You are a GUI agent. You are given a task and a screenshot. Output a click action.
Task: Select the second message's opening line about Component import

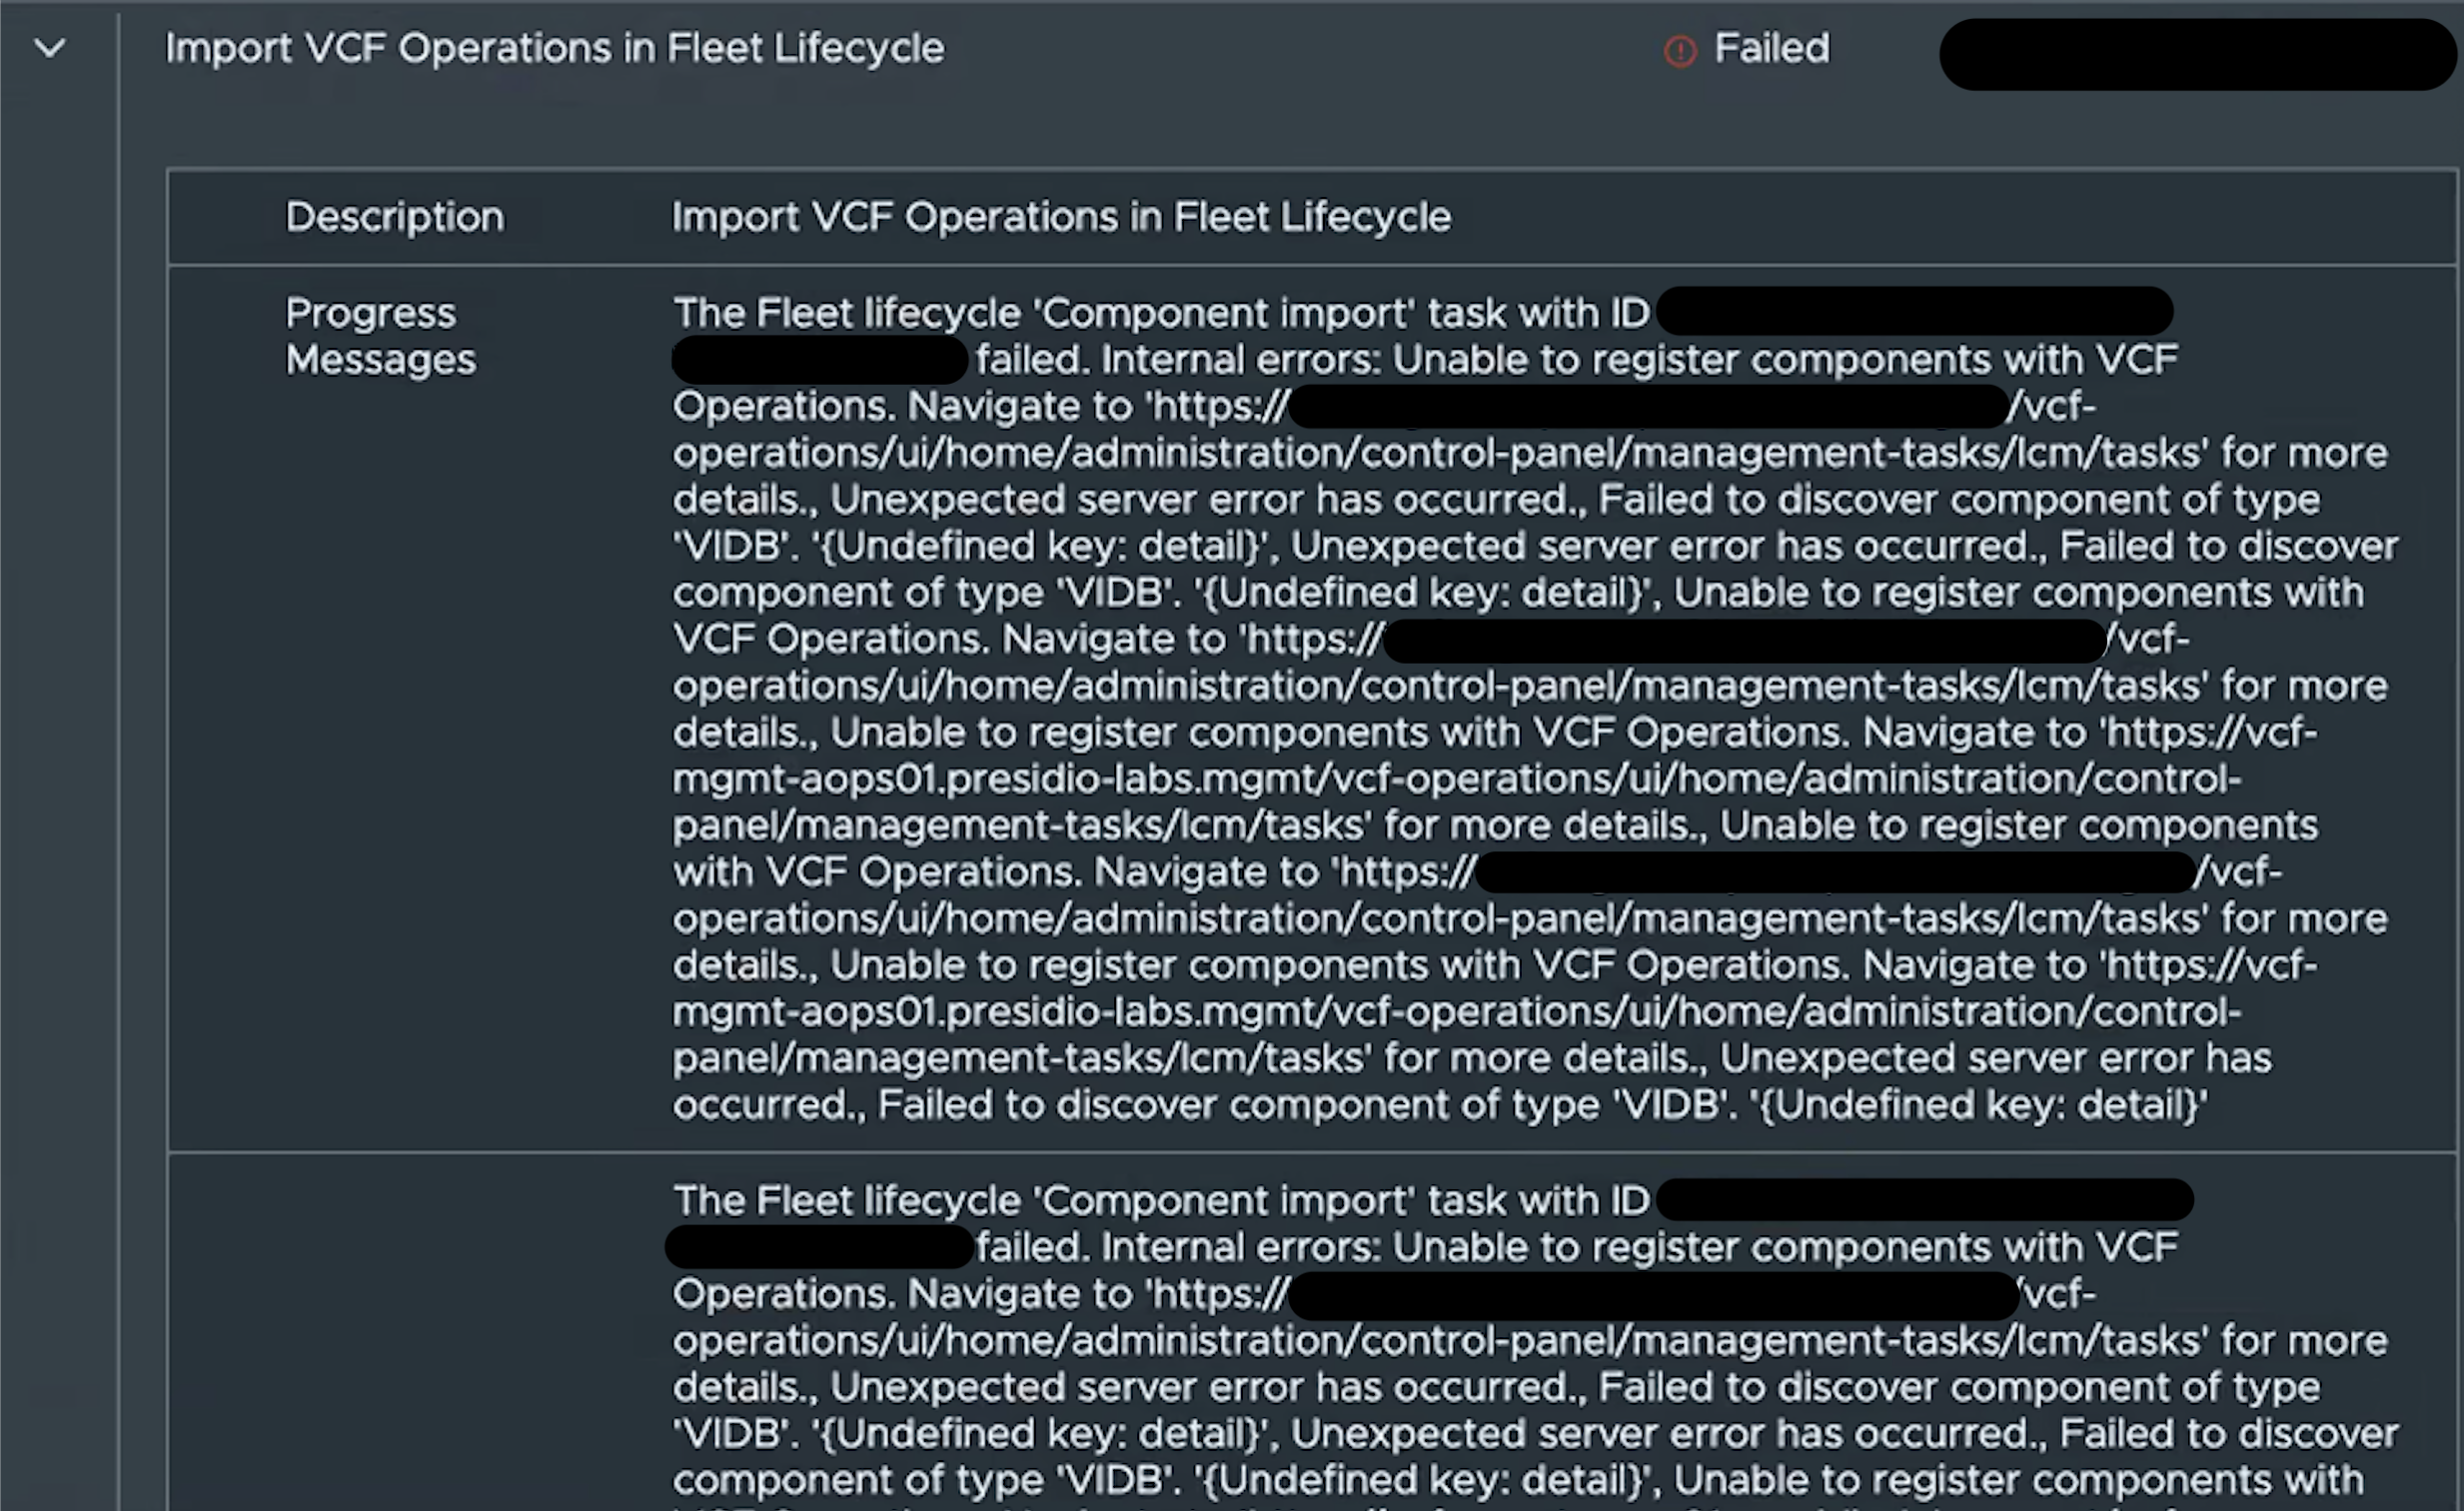1161,1200
